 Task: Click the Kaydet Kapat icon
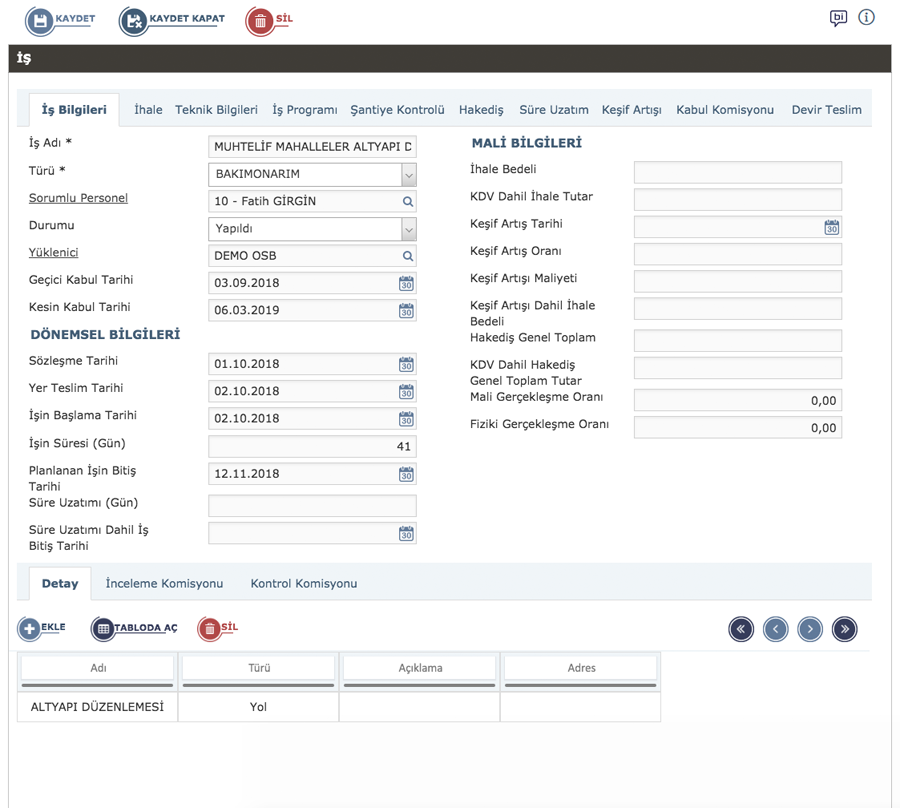tap(134, 21)
